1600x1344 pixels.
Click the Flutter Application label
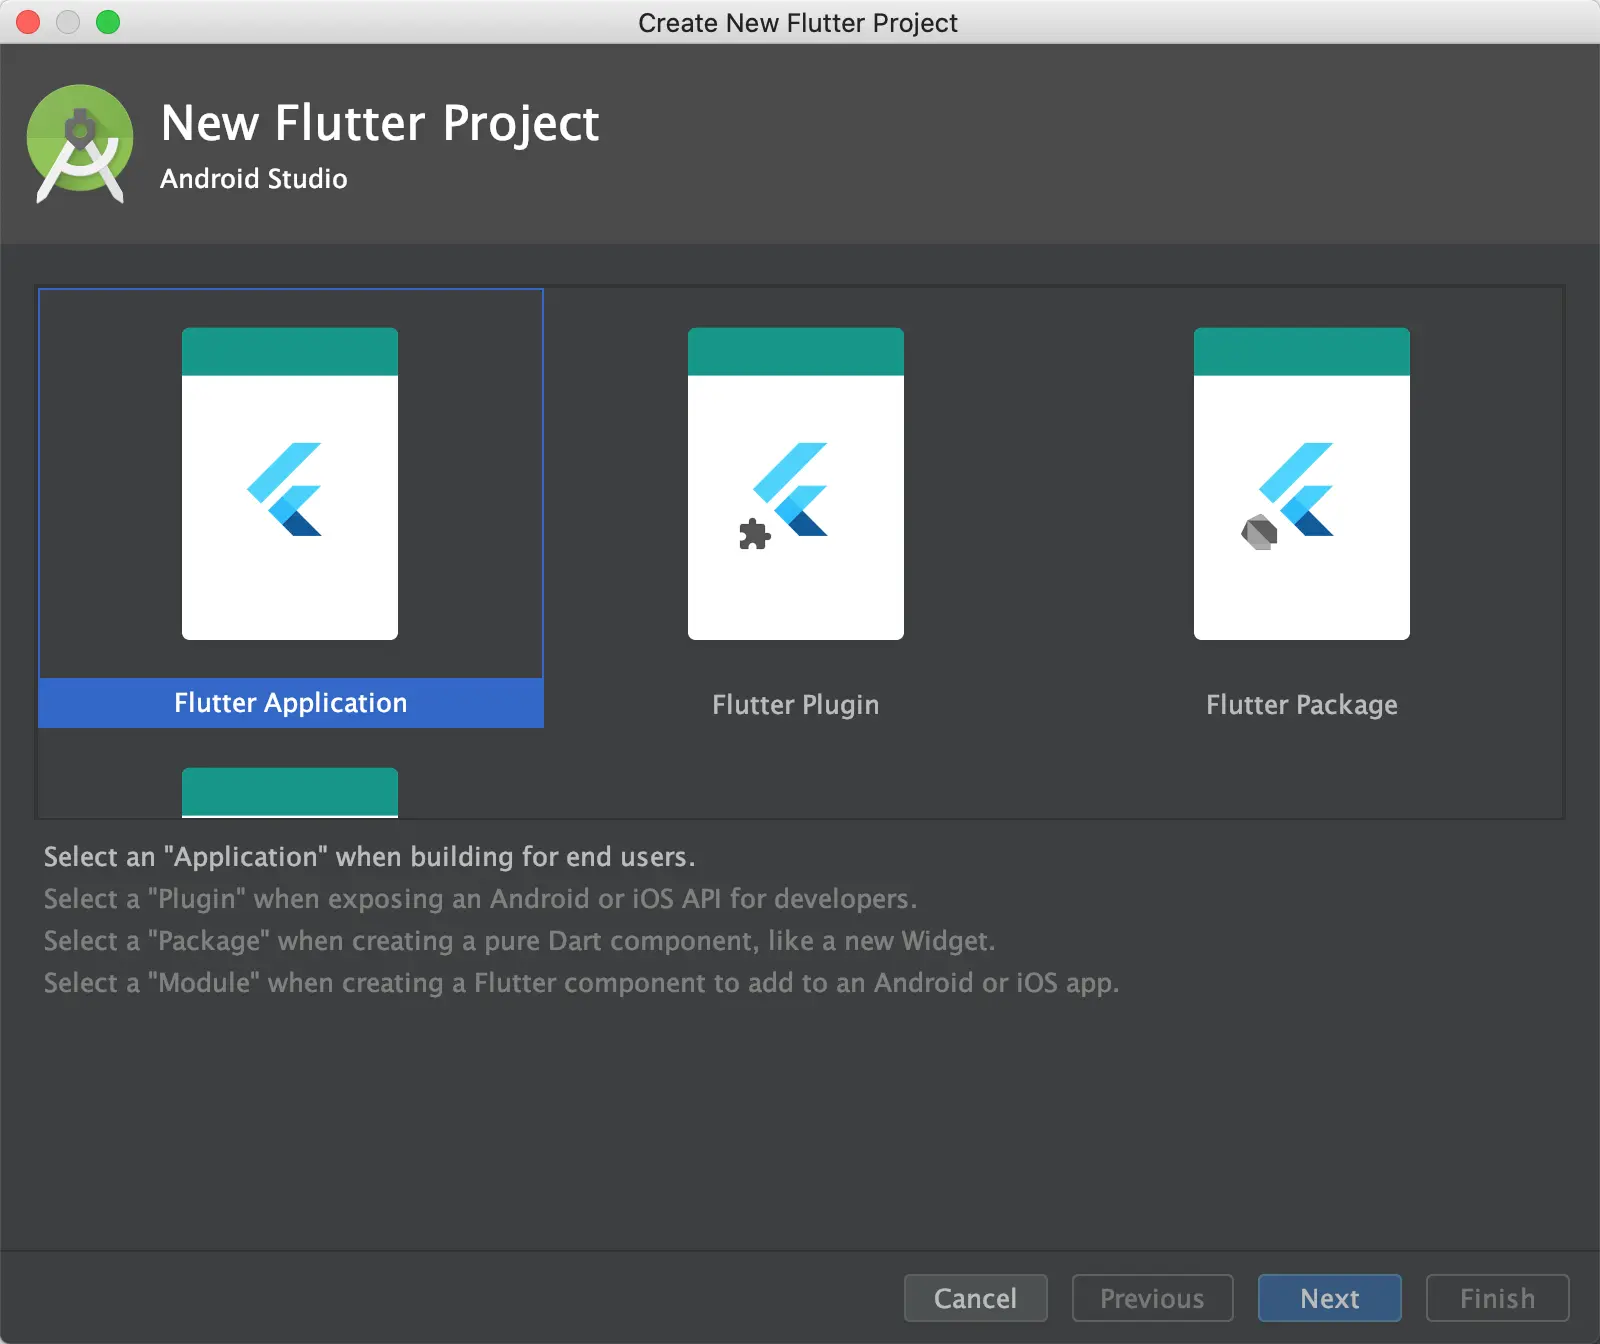pos(291,703)
